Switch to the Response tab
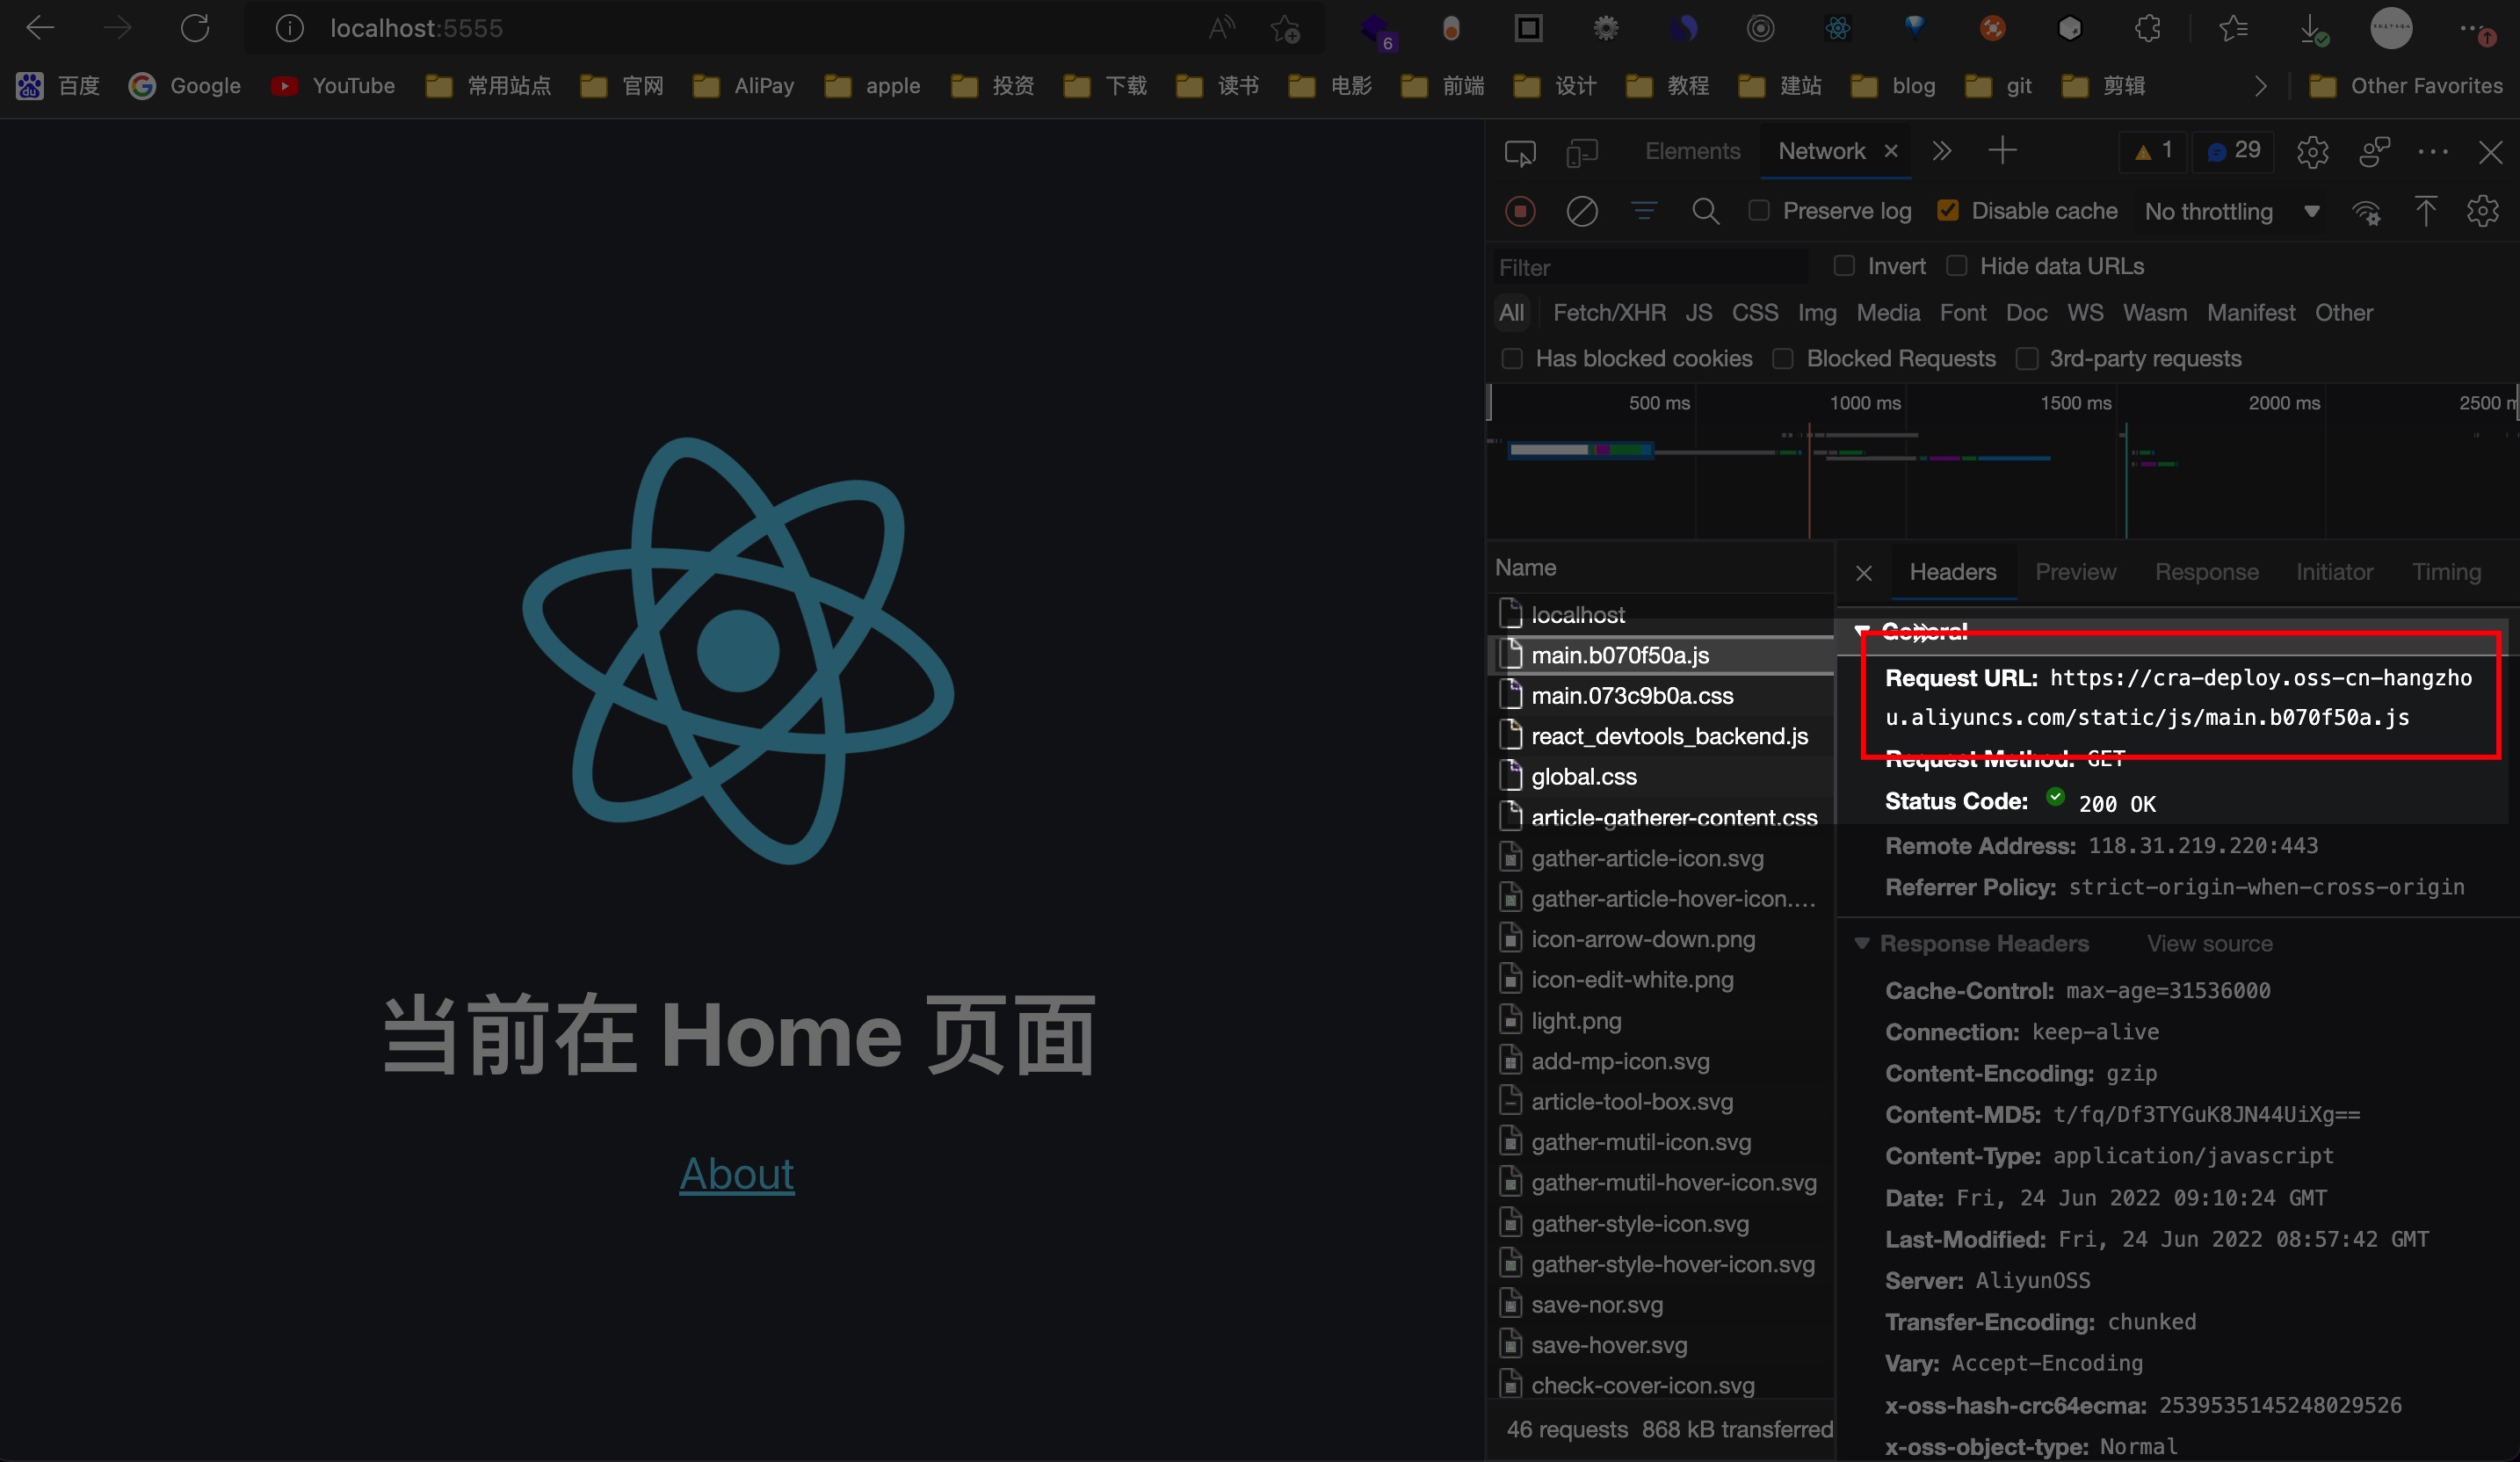The image size is (2520, 1462). pos(2207,572)
